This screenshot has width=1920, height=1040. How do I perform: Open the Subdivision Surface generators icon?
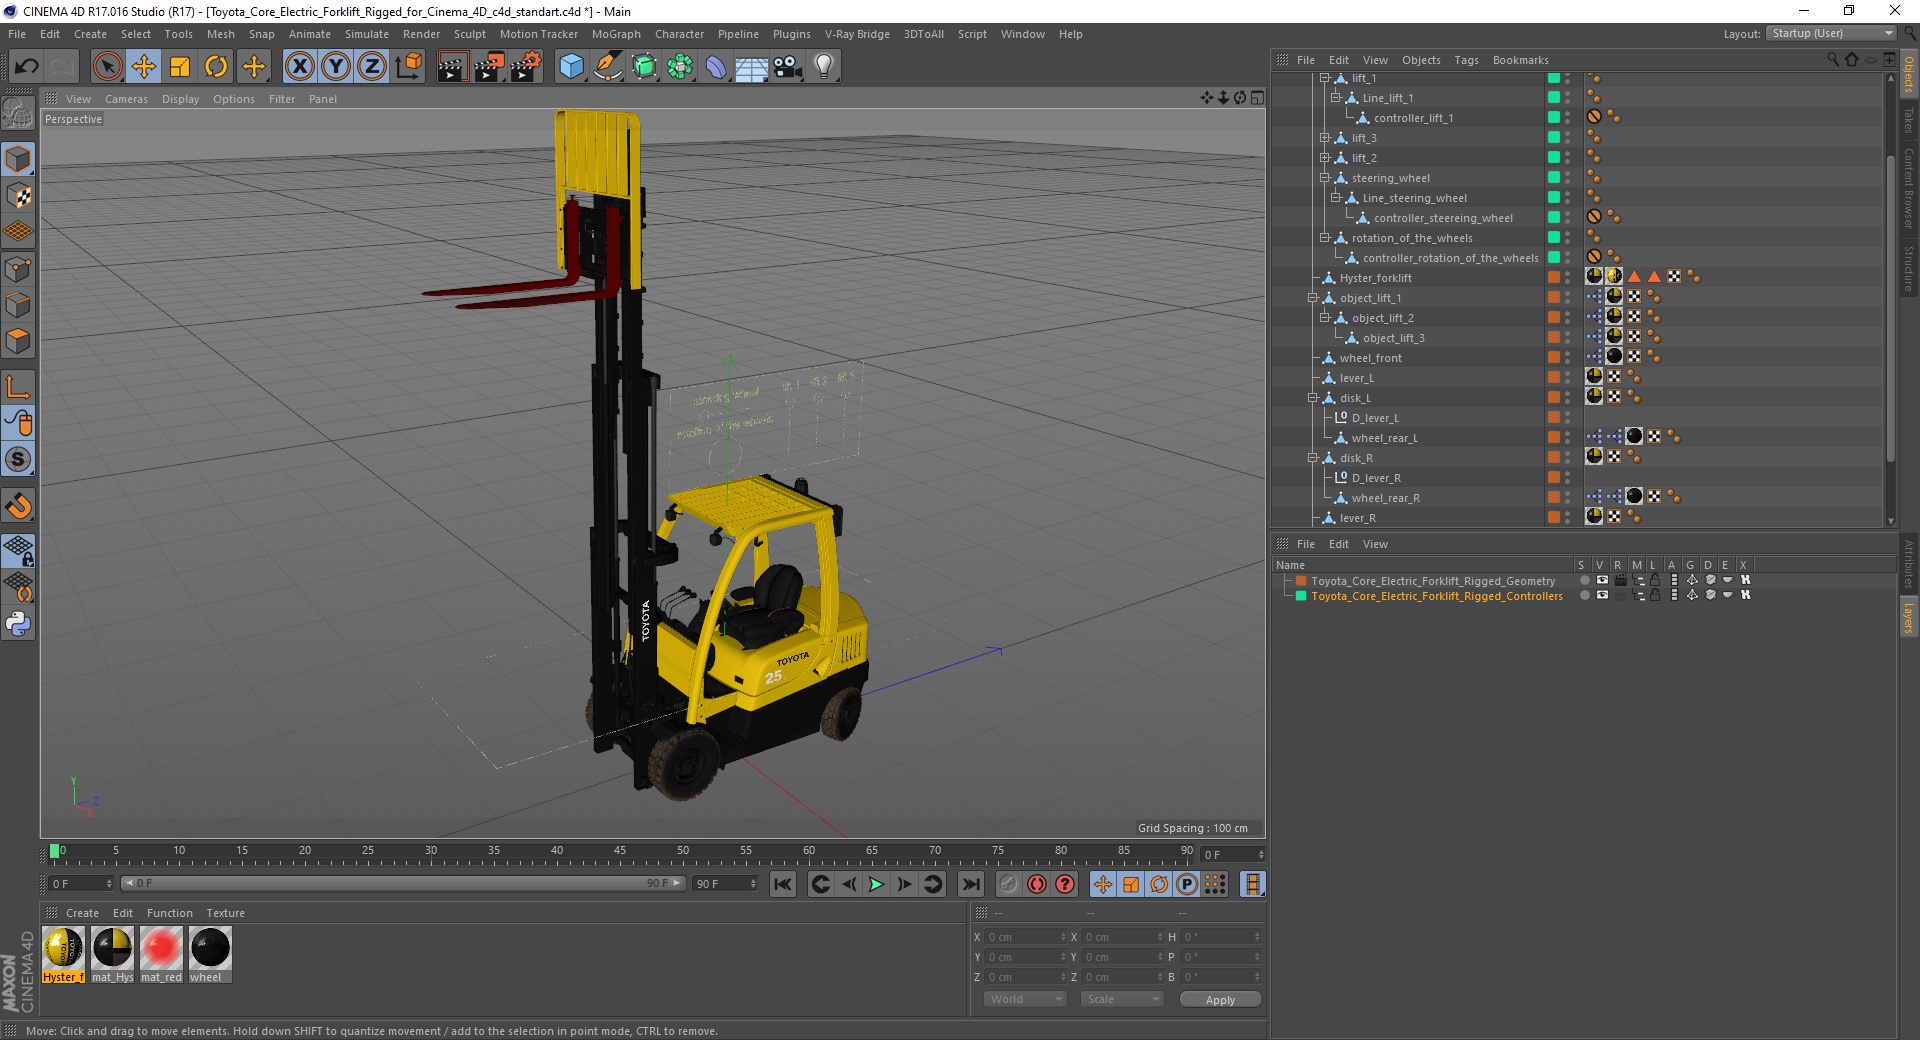(x=644, y=67)
